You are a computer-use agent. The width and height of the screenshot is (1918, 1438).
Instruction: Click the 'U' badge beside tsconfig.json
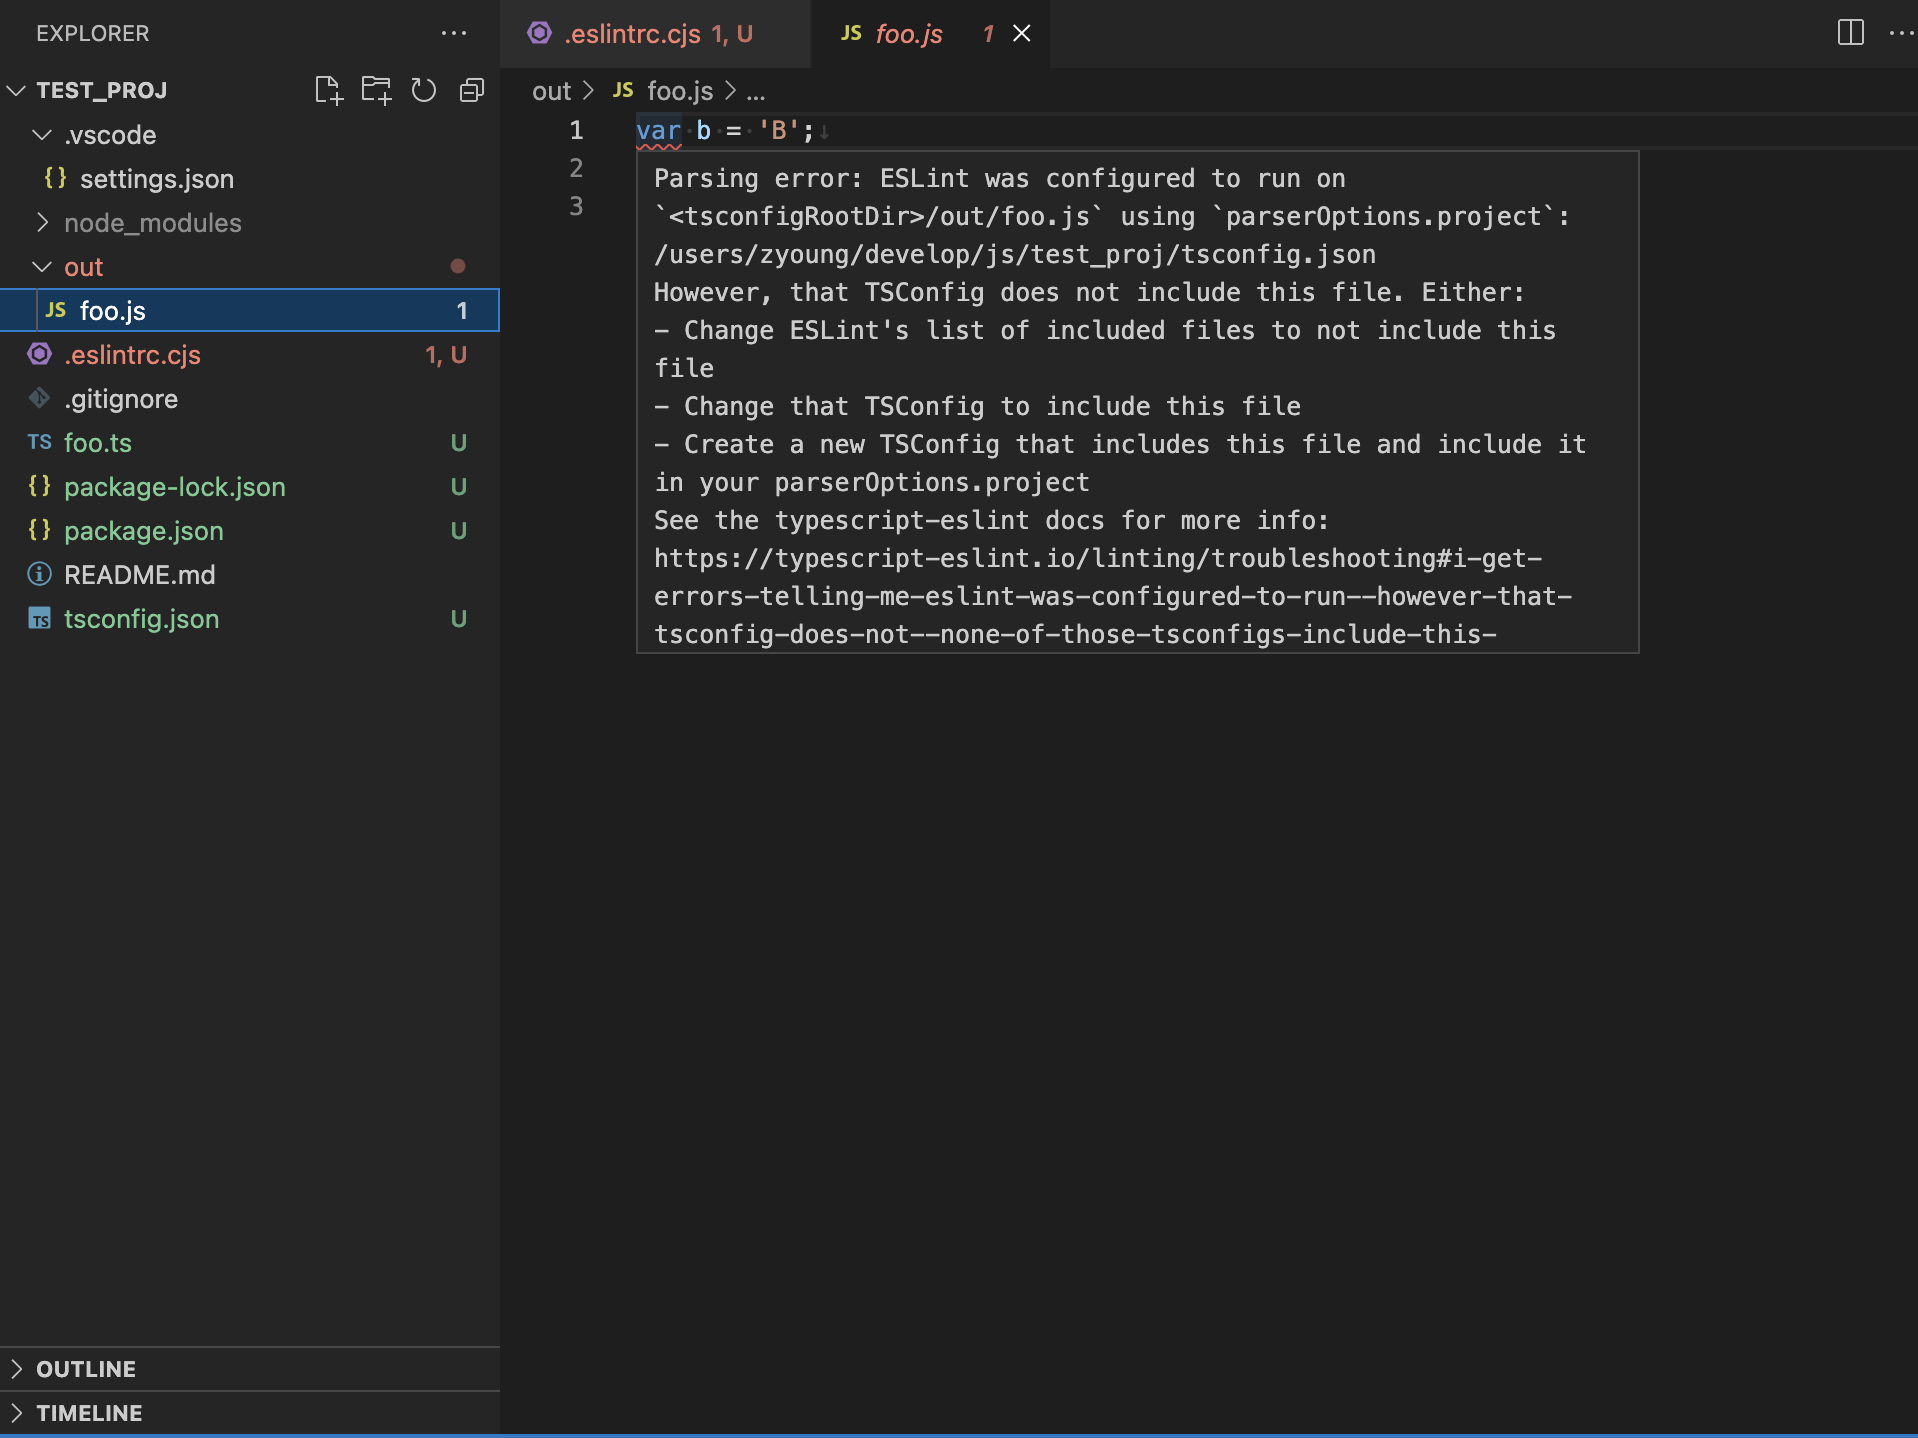pyautogui.click(x=459, y=618)
